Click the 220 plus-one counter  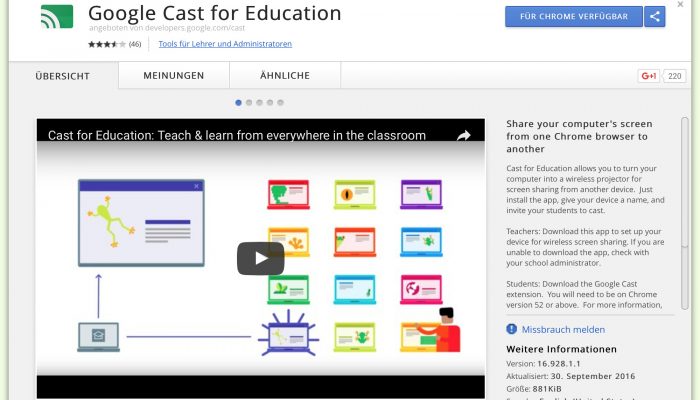pos(674,76)
